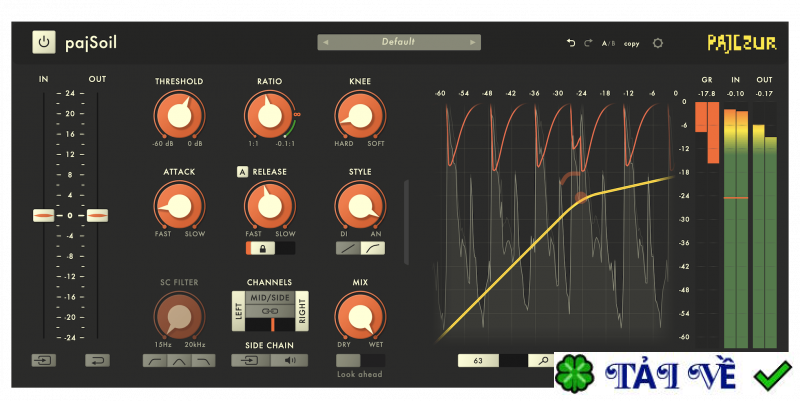This screenshot has height=401, width=800.
Task: Click the PAJCZUR logo
Action: coord(742,43)
